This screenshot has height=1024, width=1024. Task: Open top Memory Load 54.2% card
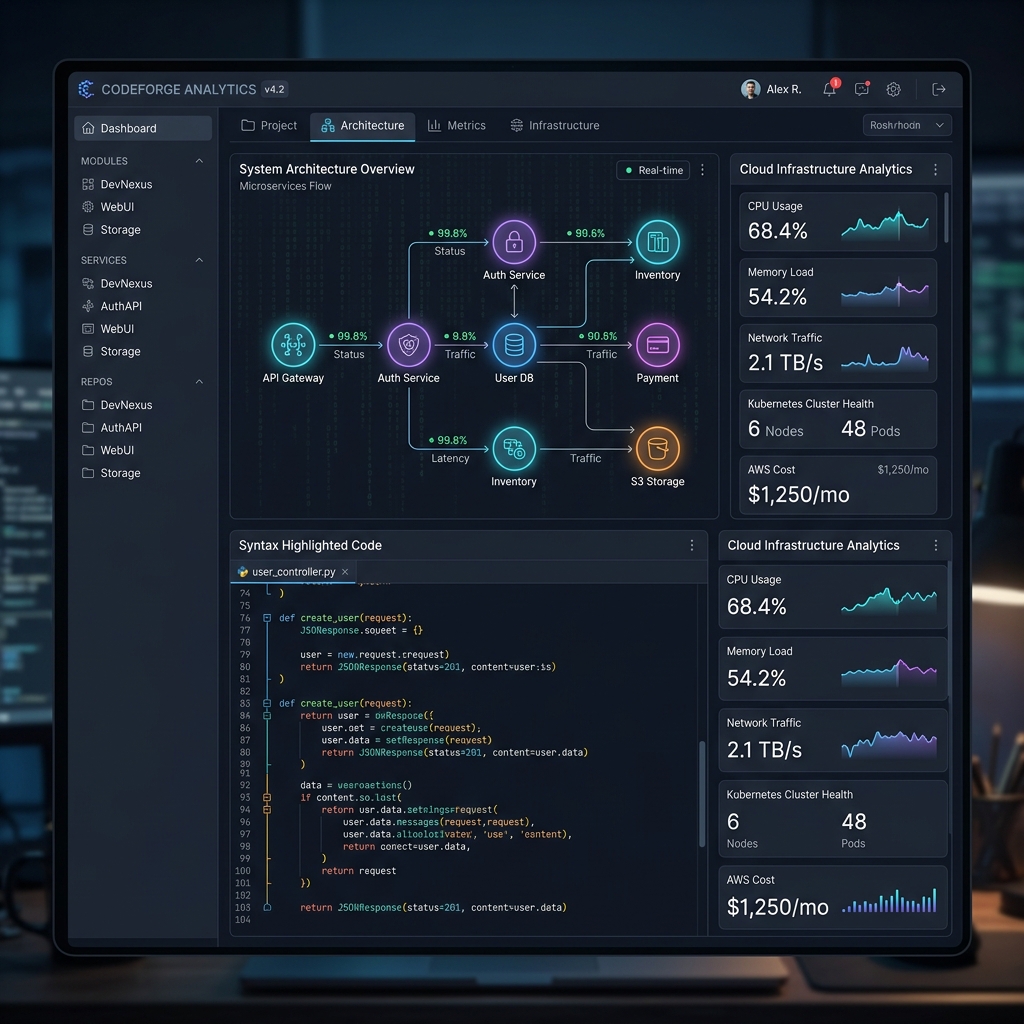[x=838, y=287]
